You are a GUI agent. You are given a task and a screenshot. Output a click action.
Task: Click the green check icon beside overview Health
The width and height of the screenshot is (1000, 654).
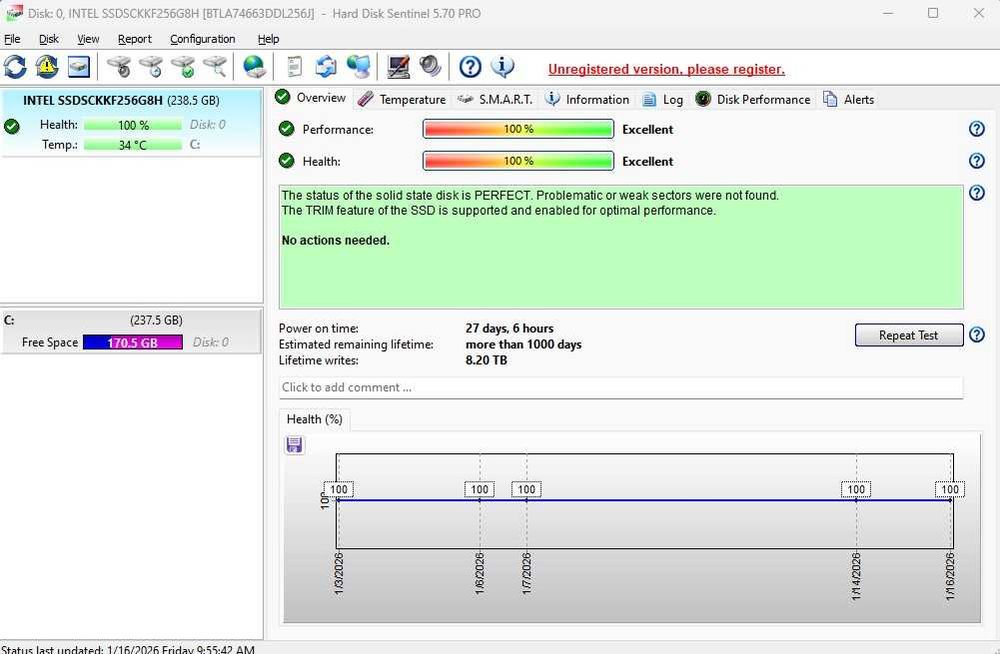point(287,161)
